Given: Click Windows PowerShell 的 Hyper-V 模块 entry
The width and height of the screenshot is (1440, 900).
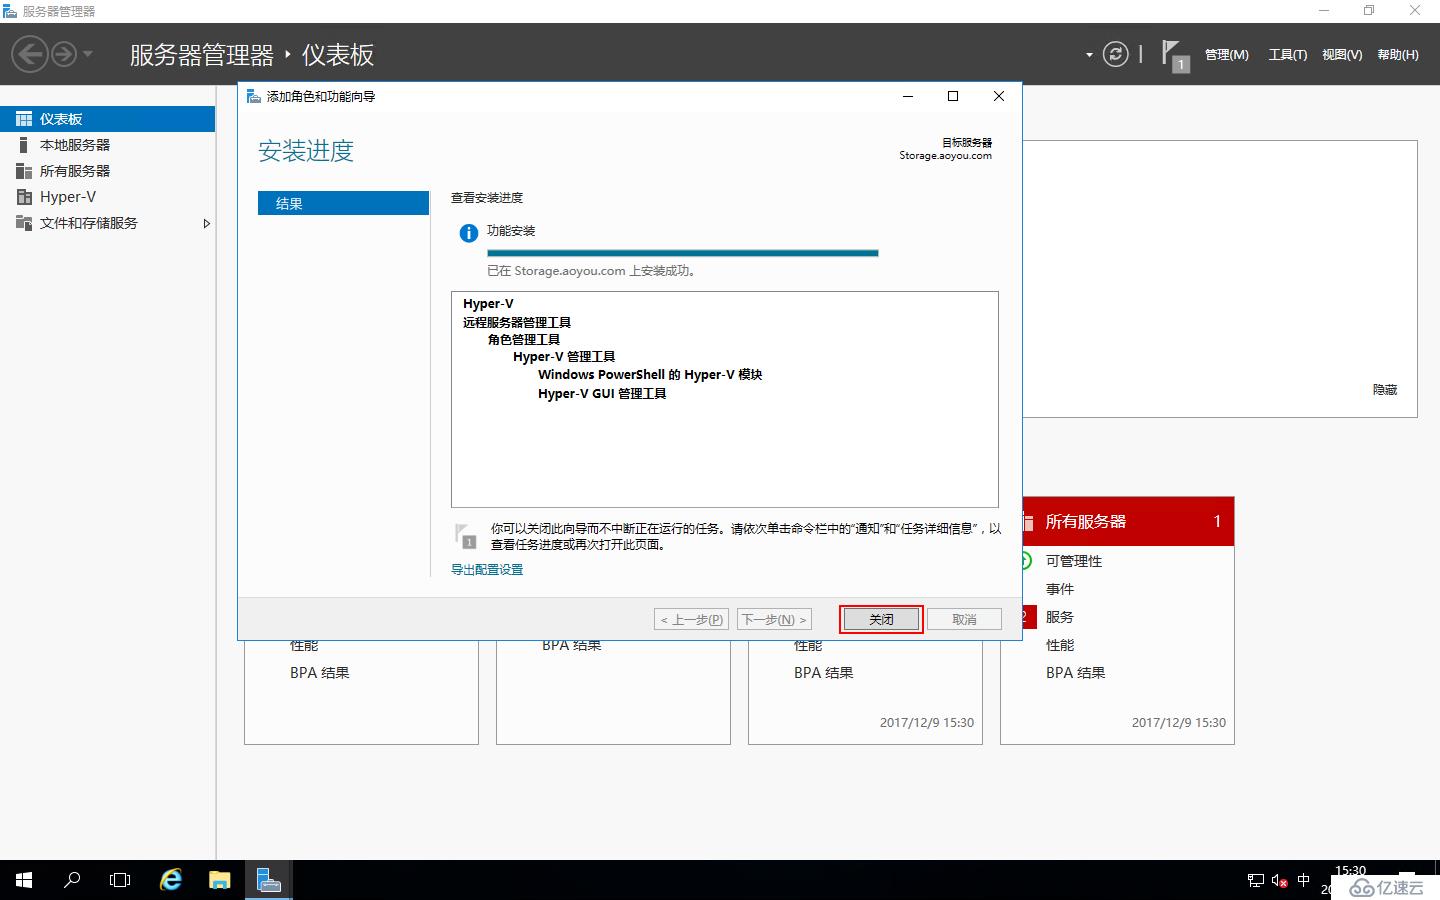Looking at the screenshot, I should tap(650, 374).
